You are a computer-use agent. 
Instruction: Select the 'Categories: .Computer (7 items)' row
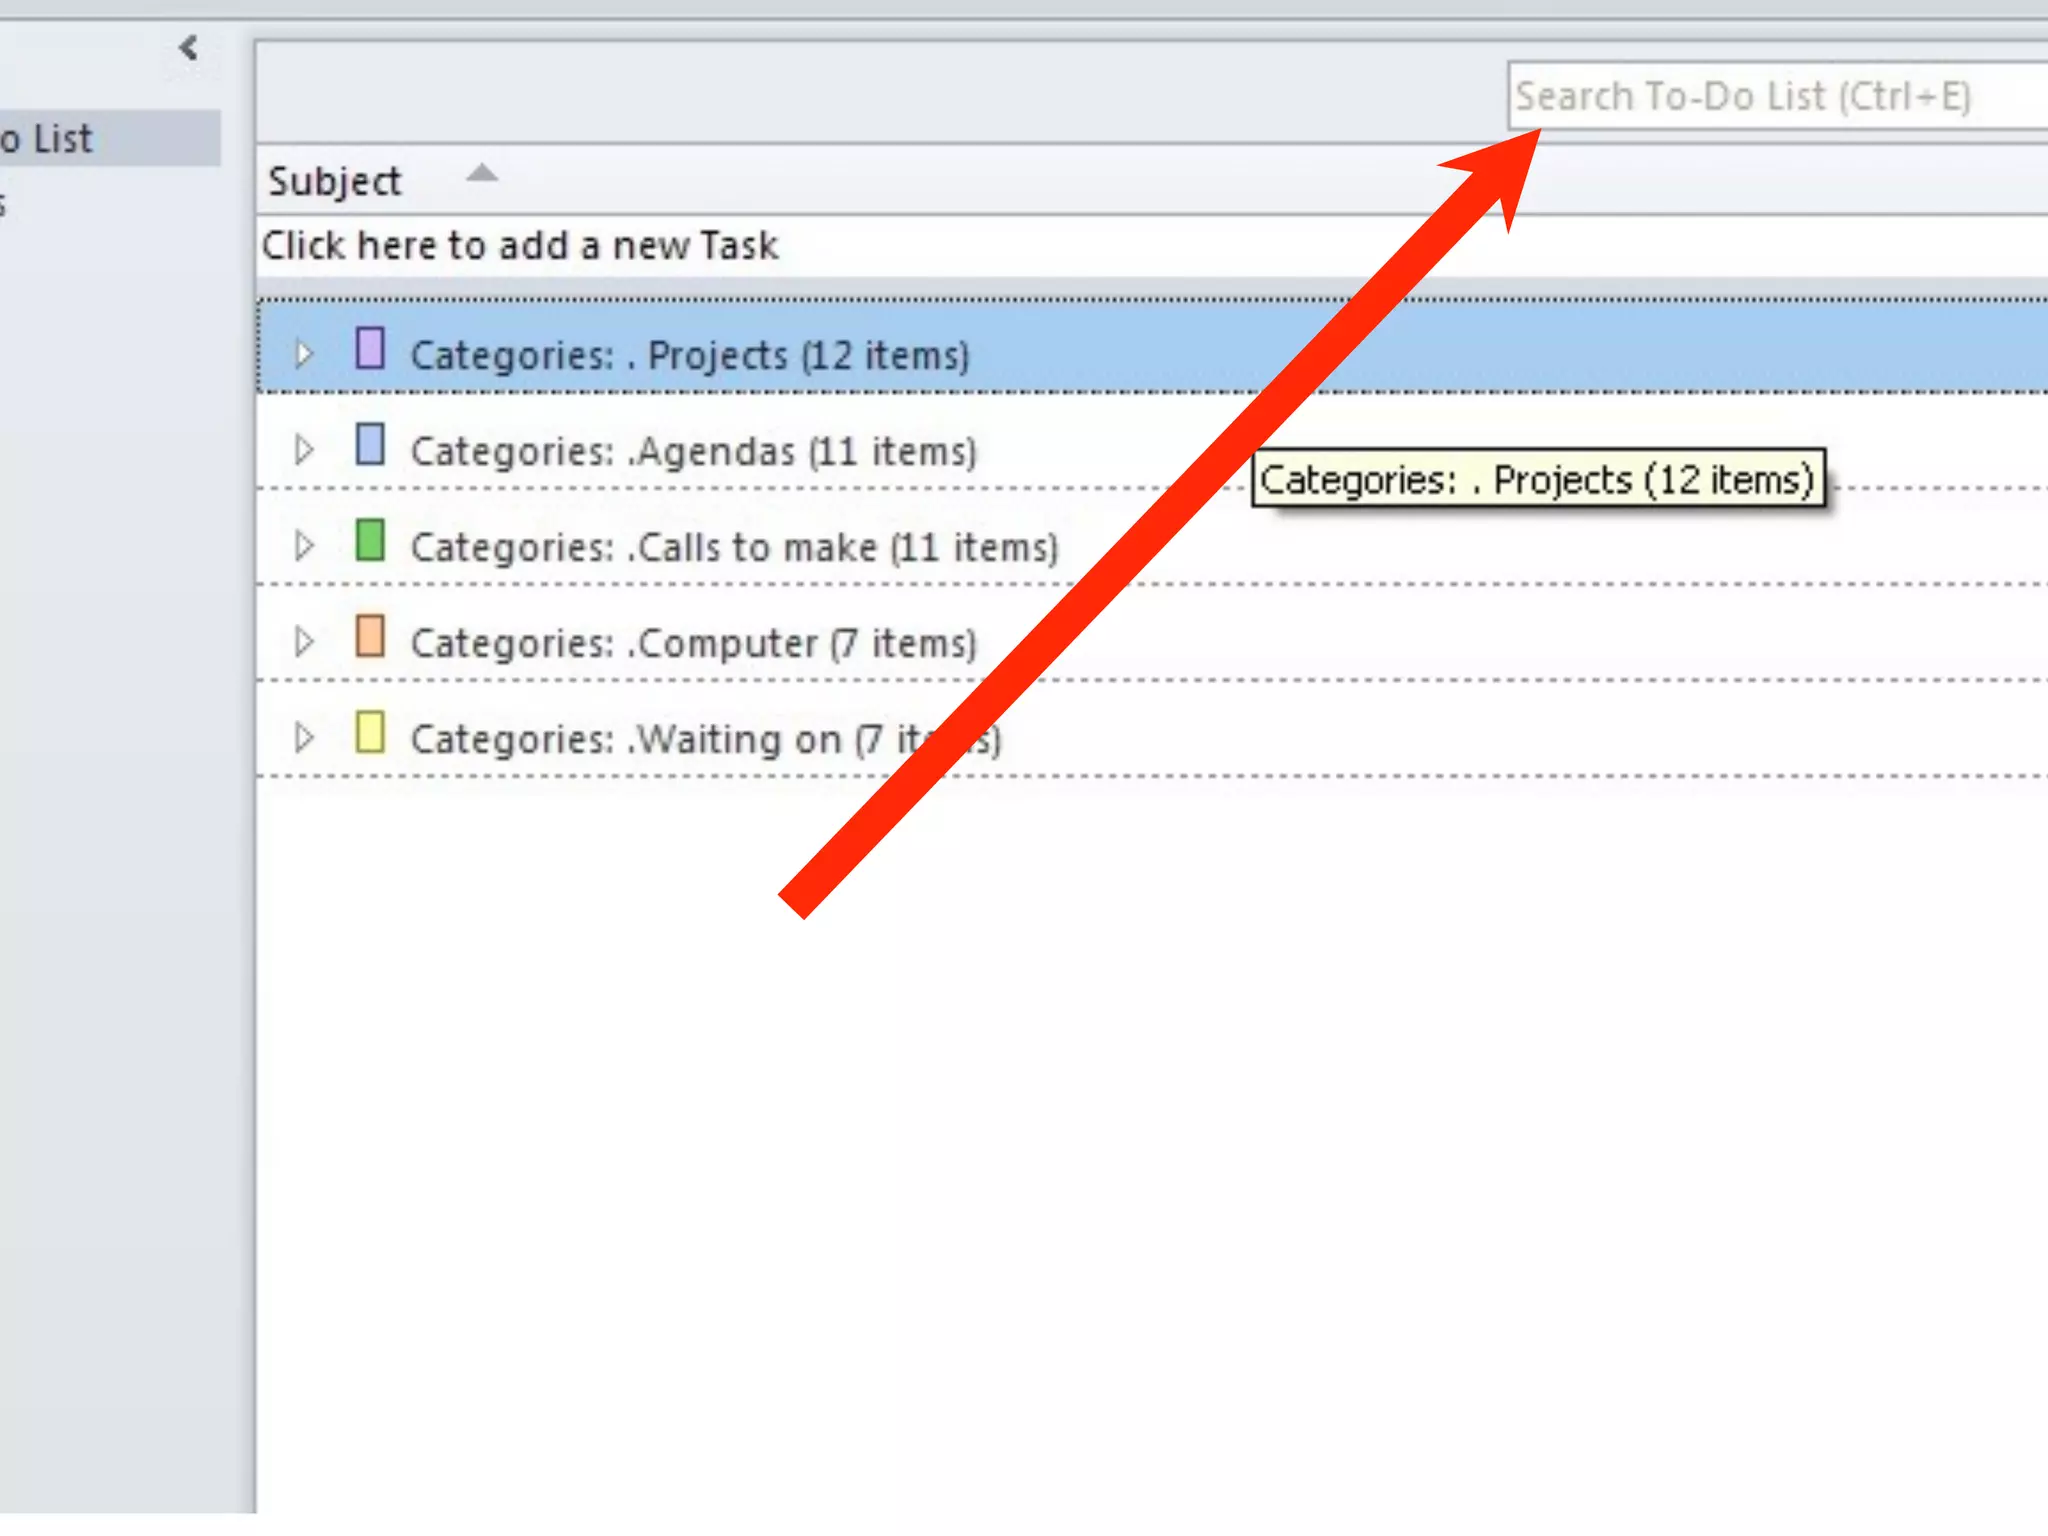[x=693, y=644]
